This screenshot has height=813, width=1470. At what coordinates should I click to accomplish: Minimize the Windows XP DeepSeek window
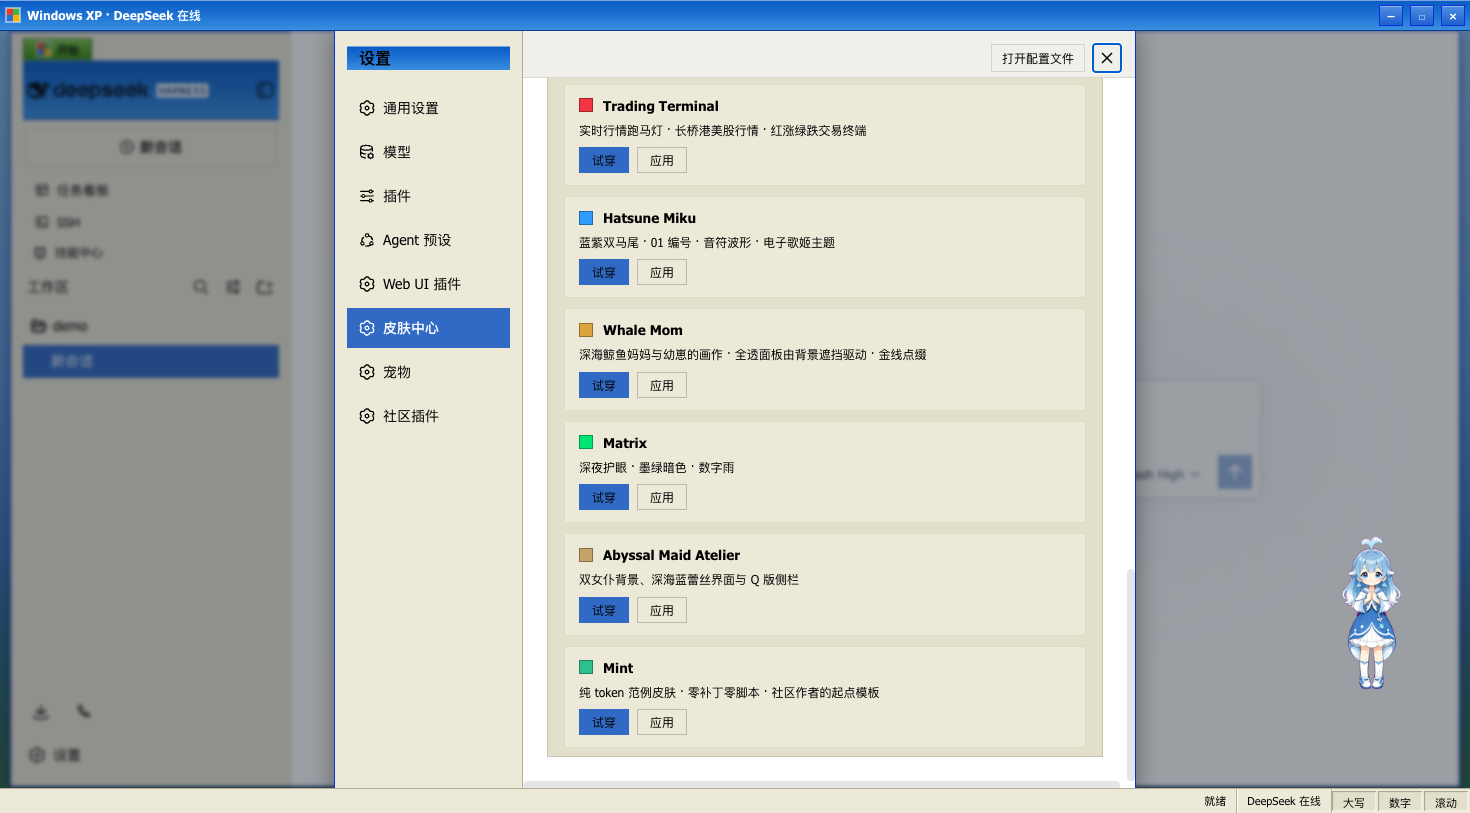coord(1390,16)
